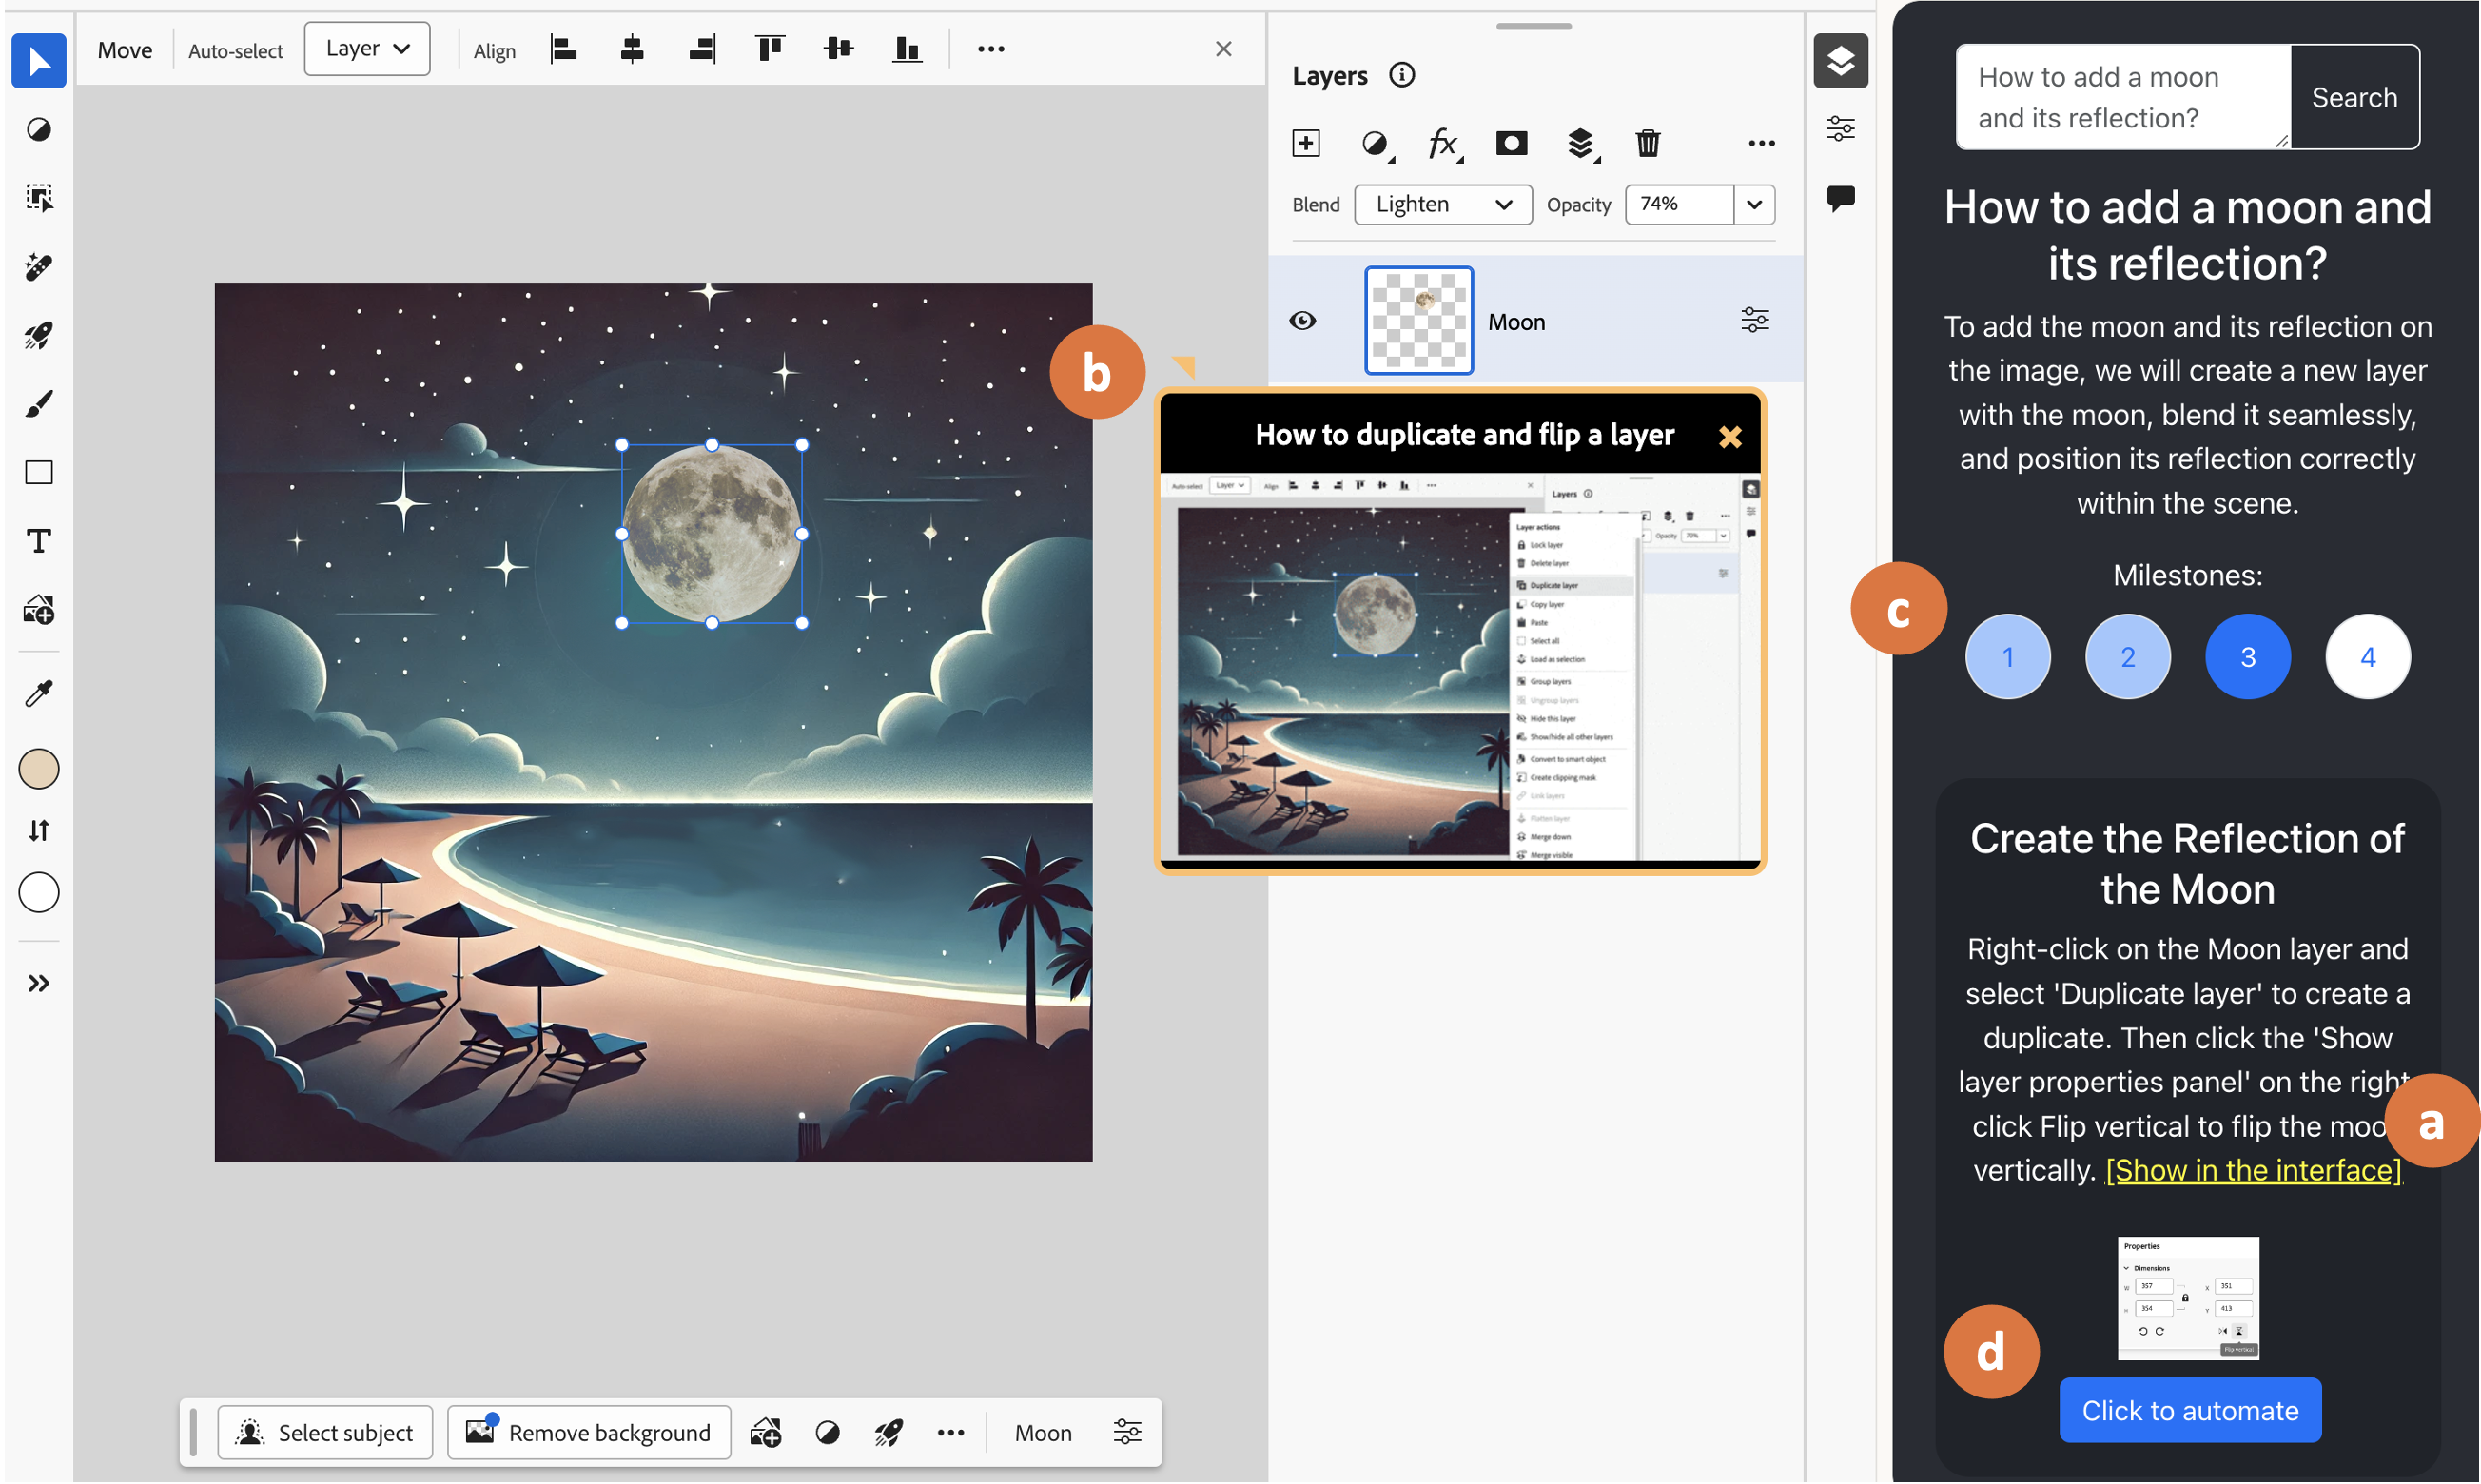The image size is (2481, 1484).
Task: Select the Moon layer thumbnail
Action: [x=1419, y=320]
